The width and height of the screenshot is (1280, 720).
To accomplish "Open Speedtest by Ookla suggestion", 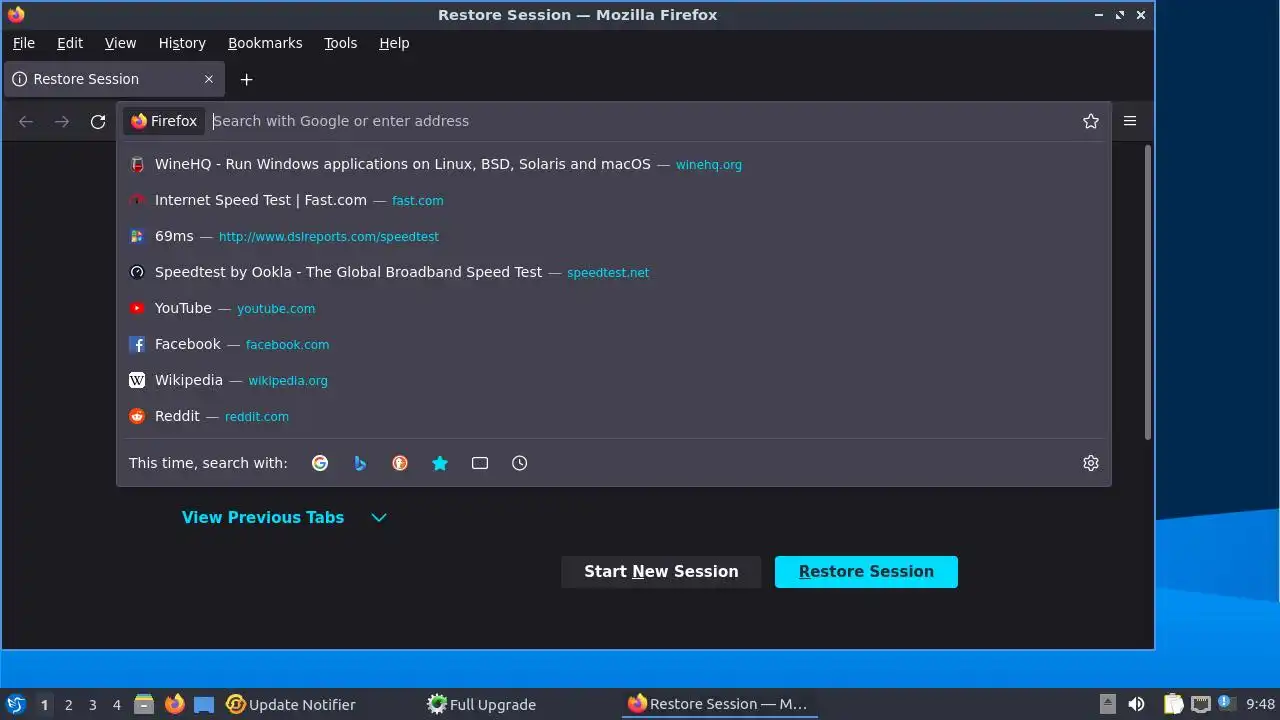I will [614, 272].
